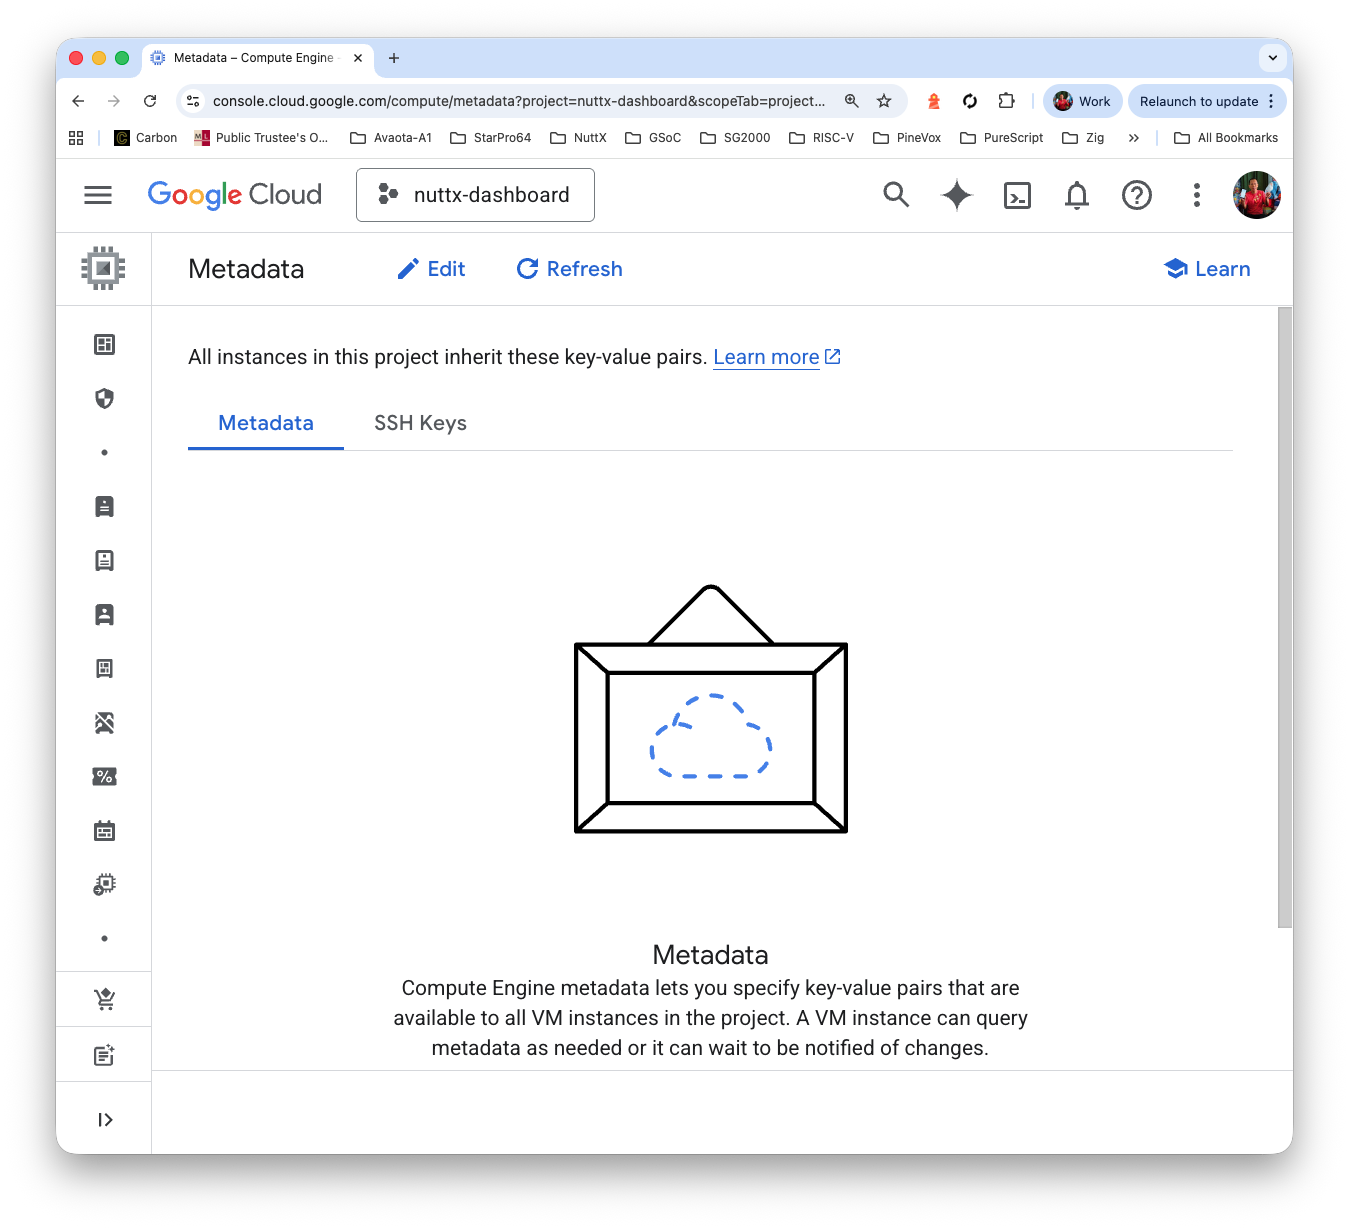Screen dimensions: 1349x1228
Task: Switch to the SSH Keys tab
Action: point(420,423)
